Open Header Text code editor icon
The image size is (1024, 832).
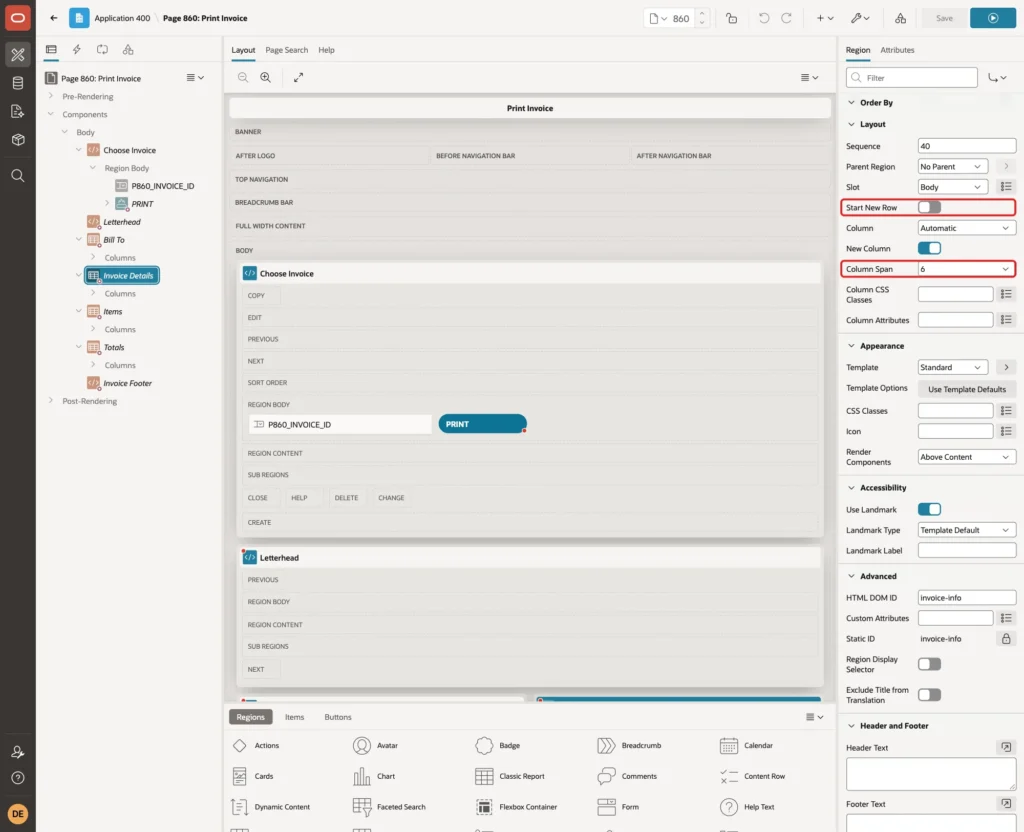1006,747
